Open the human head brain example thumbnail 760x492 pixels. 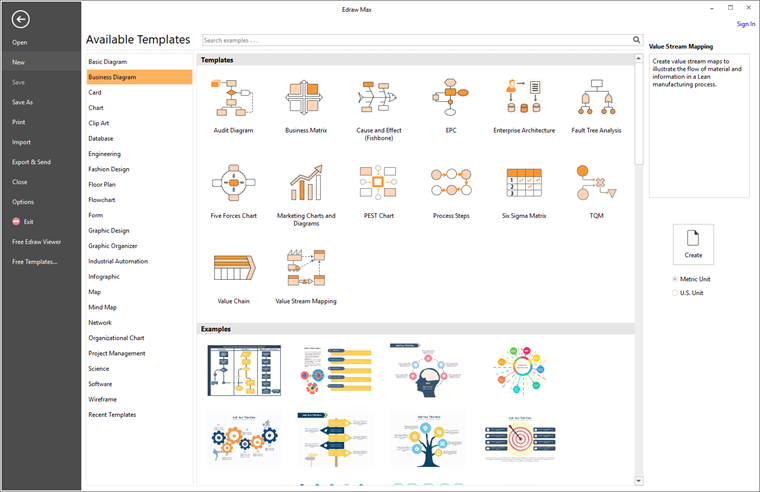[x=427, y=370]
